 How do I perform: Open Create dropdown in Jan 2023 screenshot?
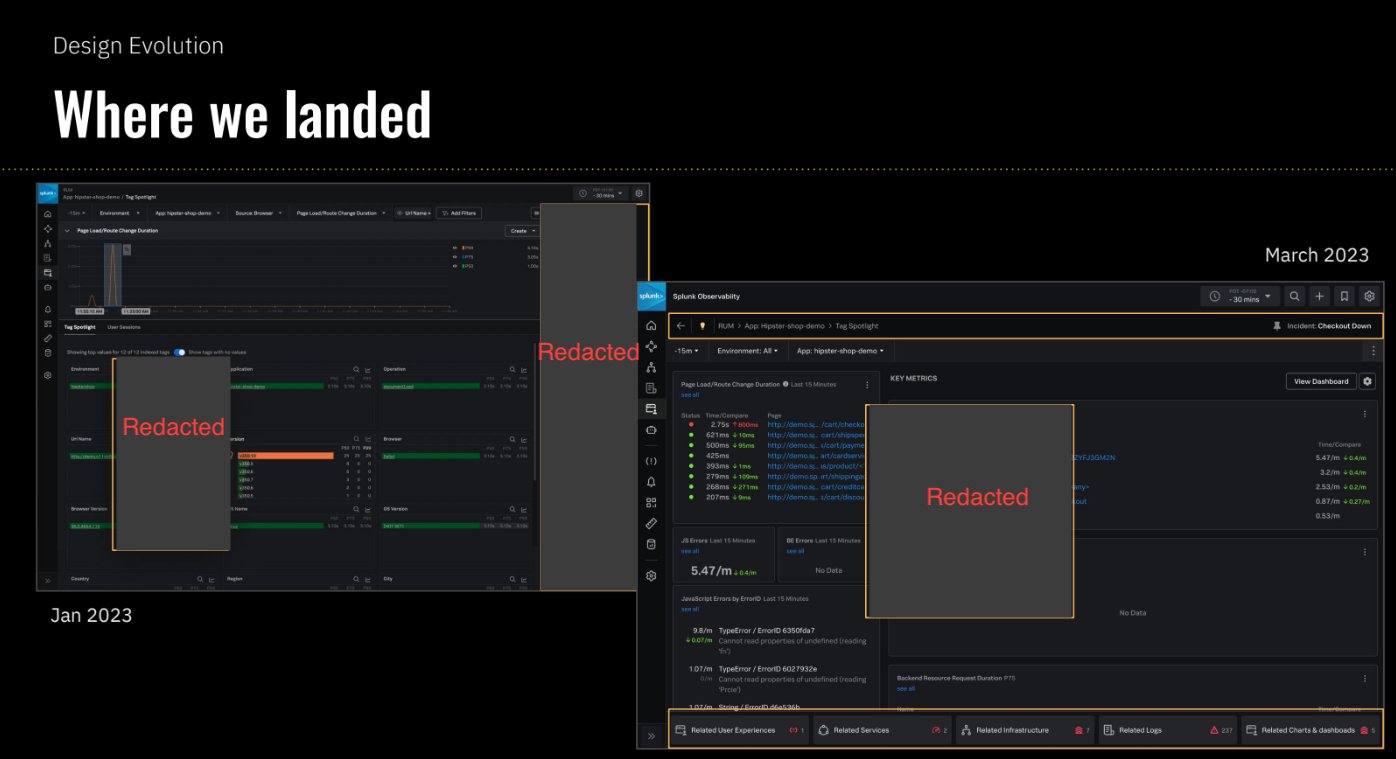pos(521,231)
